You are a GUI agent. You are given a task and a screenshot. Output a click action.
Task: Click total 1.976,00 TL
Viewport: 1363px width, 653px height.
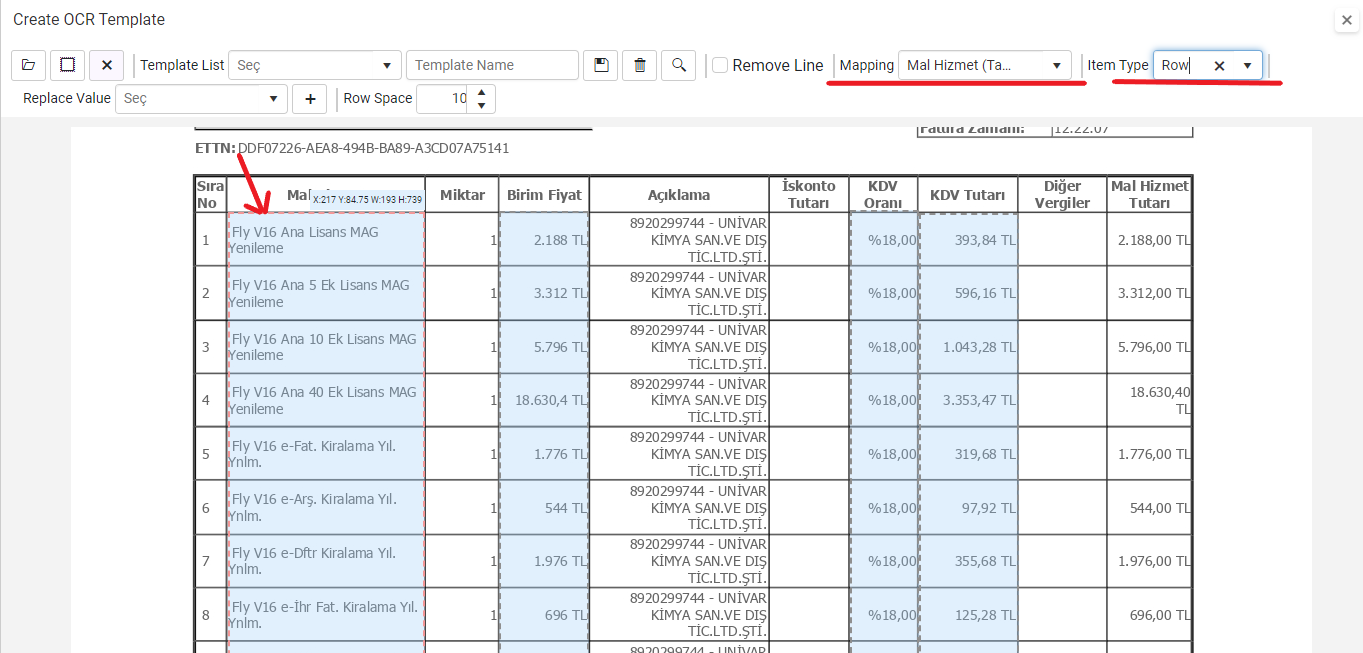click(1154, 561)
